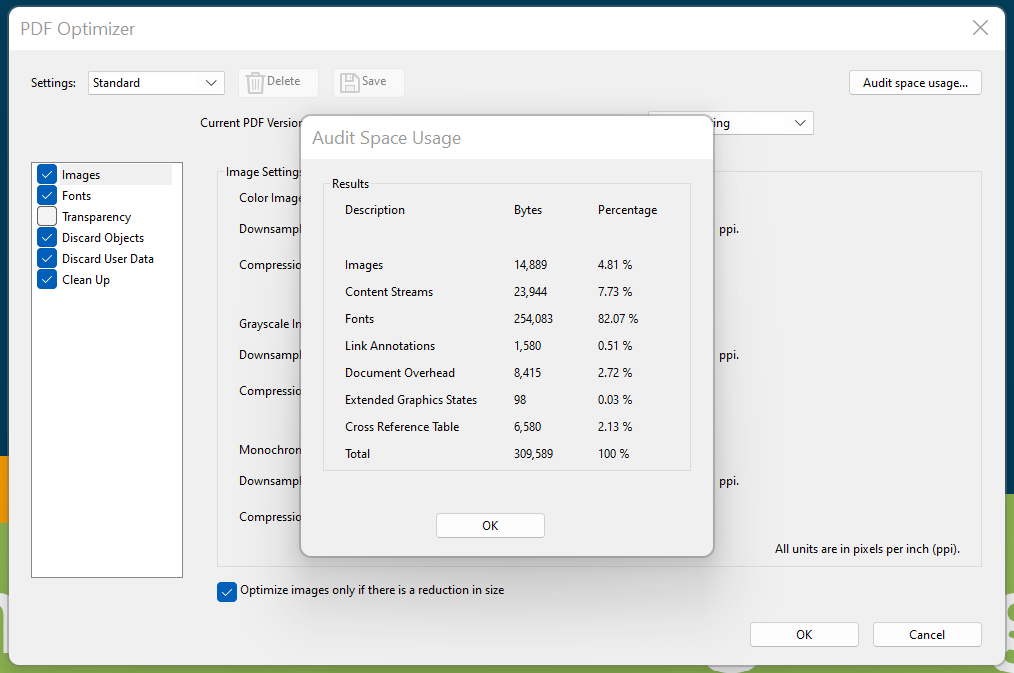Enable the Transparency checkbox
The height and width of the screenshot is (673, 1014).
tap(46, 216)
